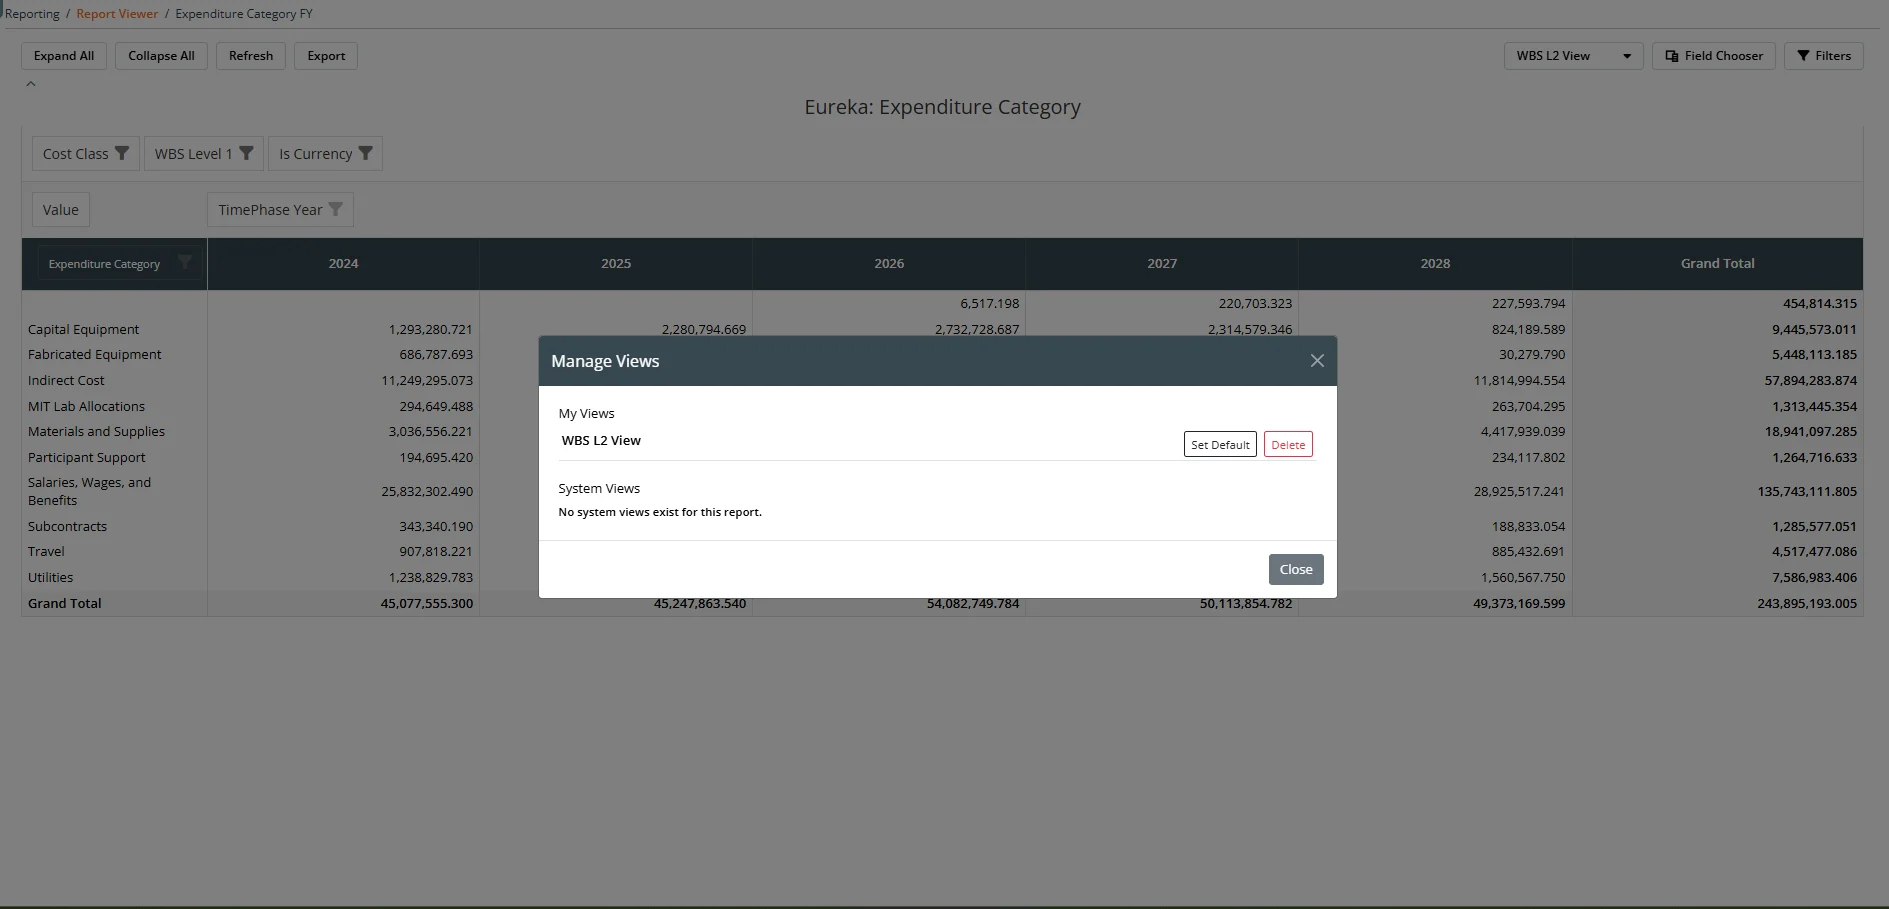Click the Field Chooser icon
The width and height of the screenshot is (1889, 909).
click(x=1671, y=56)
